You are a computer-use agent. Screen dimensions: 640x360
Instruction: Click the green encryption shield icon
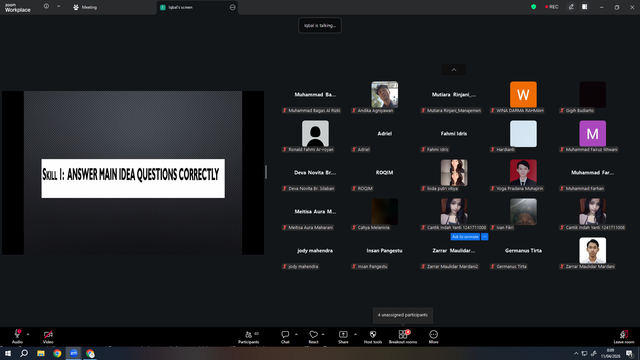(x=533, y=7)
